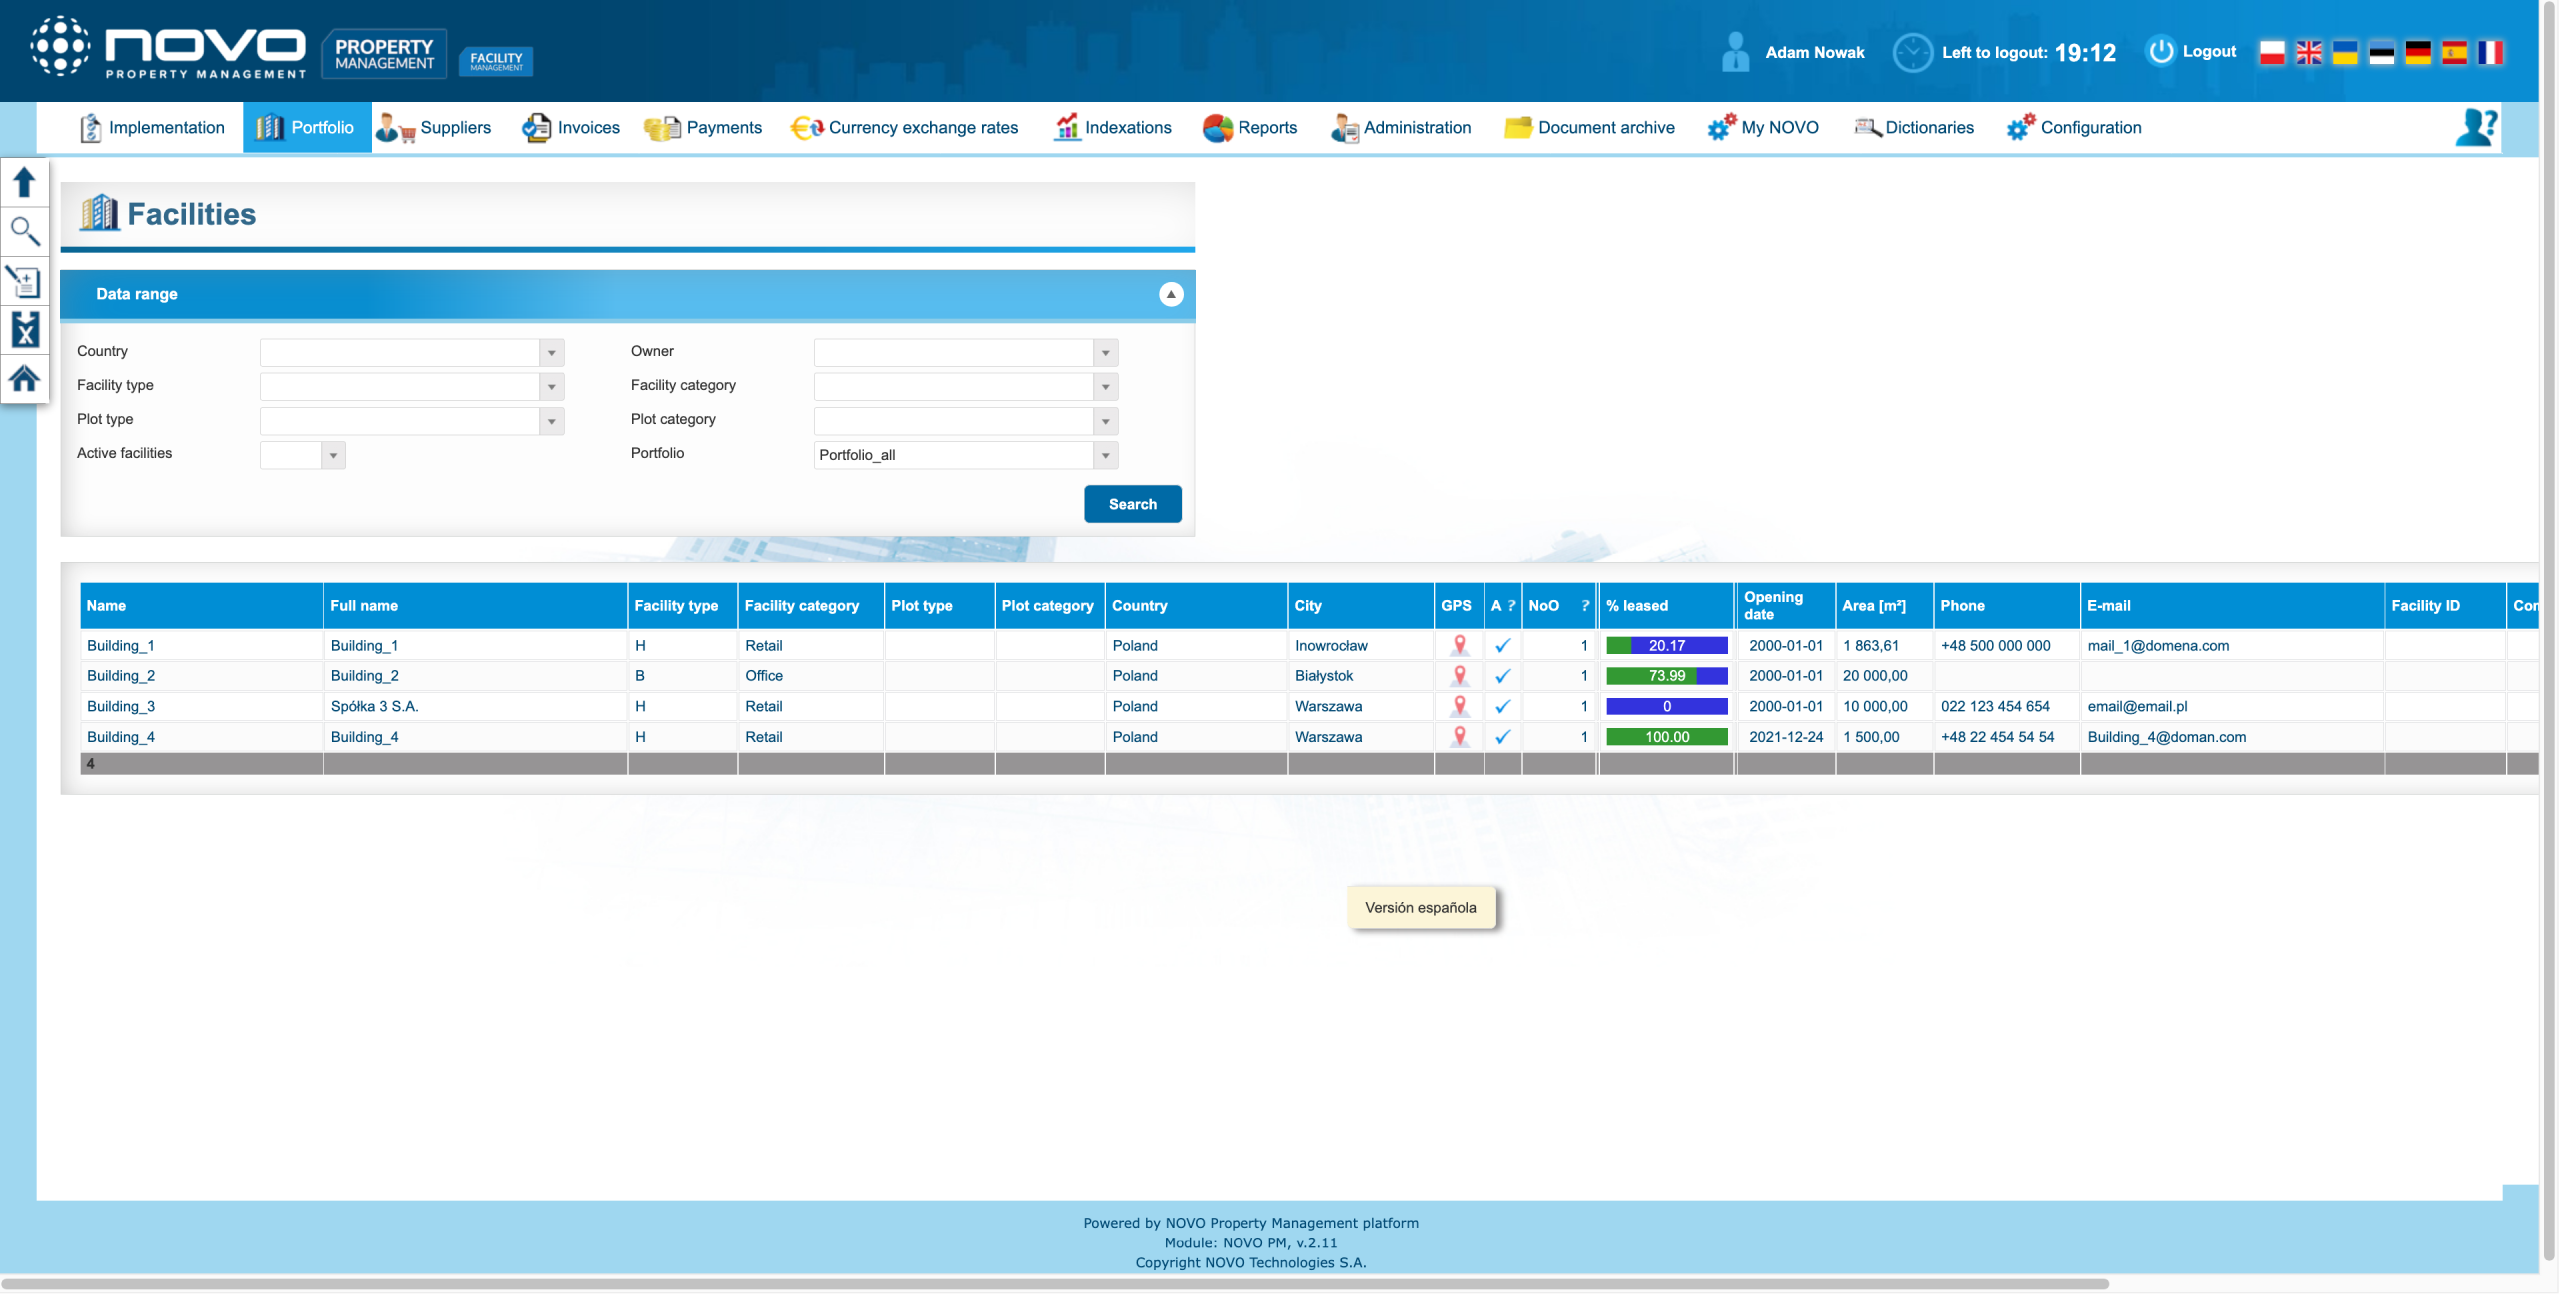The width and height of the screenshot is (2560, 1294).
Task: Toggle active checkmark for Building_2
Action: tap(1502, 676)
